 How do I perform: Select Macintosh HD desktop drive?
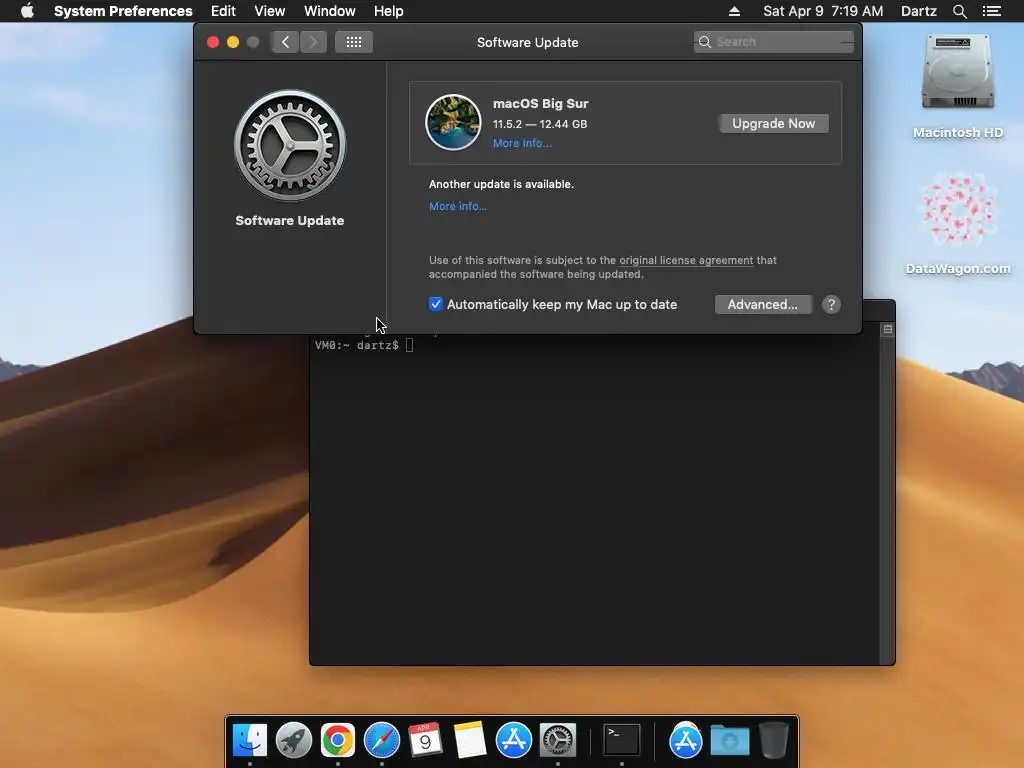[x=958, y=87]
